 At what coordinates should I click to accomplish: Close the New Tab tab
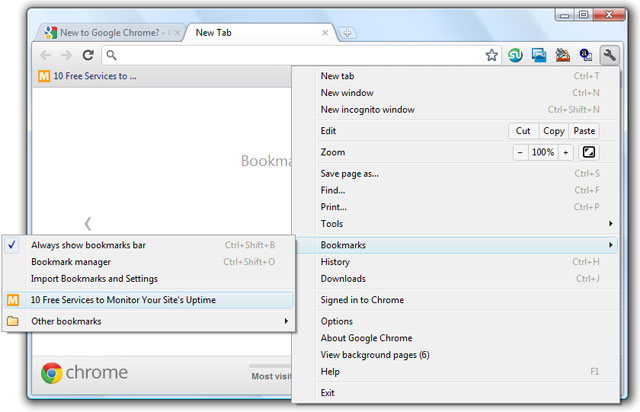coord(325,33)
